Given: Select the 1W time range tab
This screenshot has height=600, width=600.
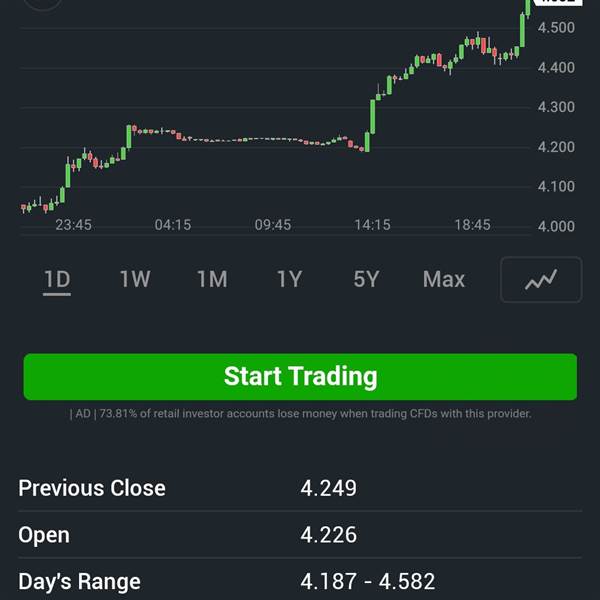Looking at the screenshot, I should pyautogui.click(x=135, y=279).
